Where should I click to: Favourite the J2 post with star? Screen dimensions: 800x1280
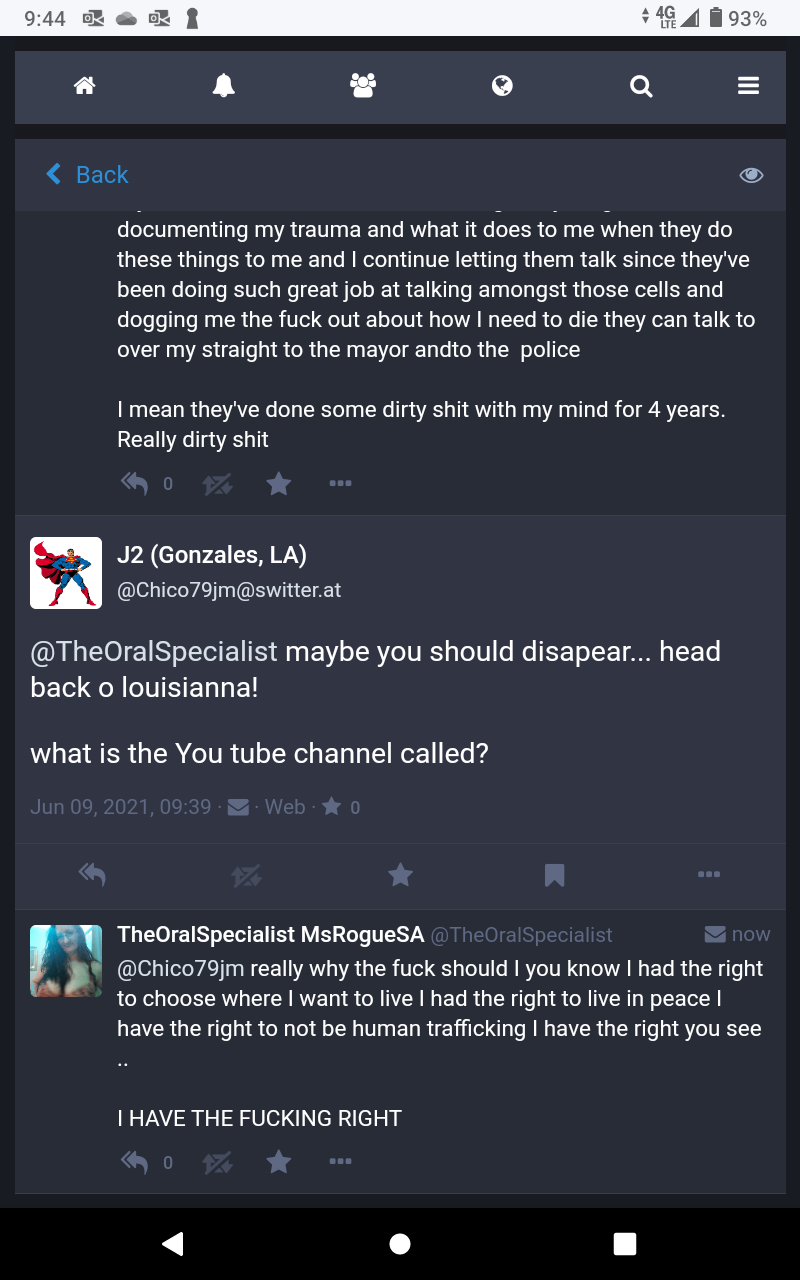400,875
